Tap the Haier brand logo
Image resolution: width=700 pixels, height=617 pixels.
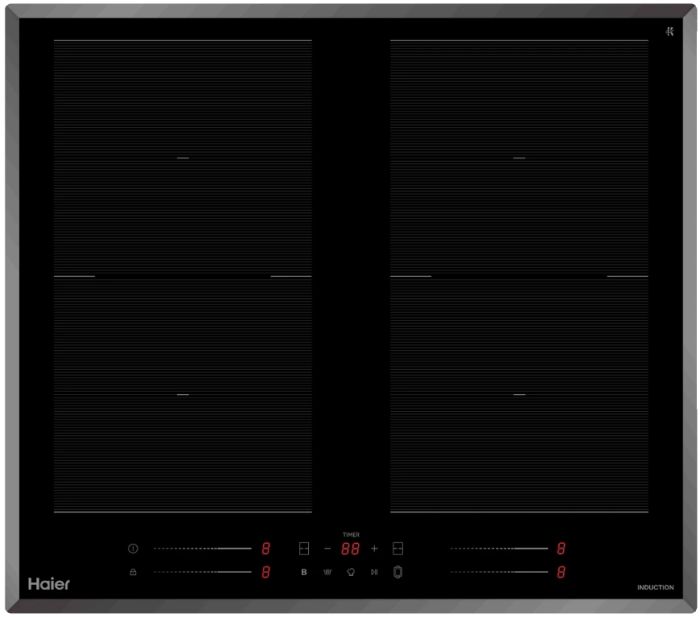[x=48, y=583]
